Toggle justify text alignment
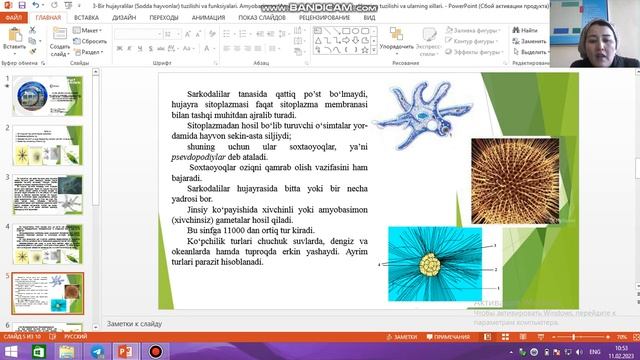 click(258, 49)
